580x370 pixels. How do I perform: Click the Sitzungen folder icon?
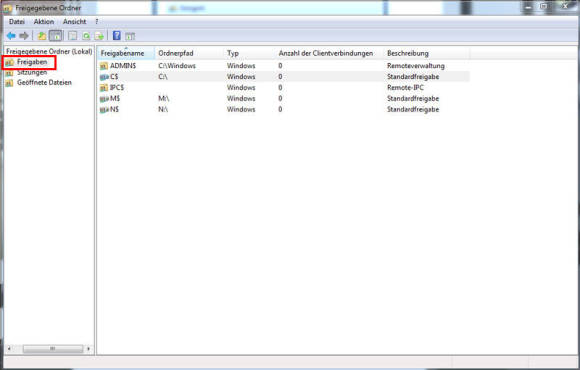tap(10, 73)
